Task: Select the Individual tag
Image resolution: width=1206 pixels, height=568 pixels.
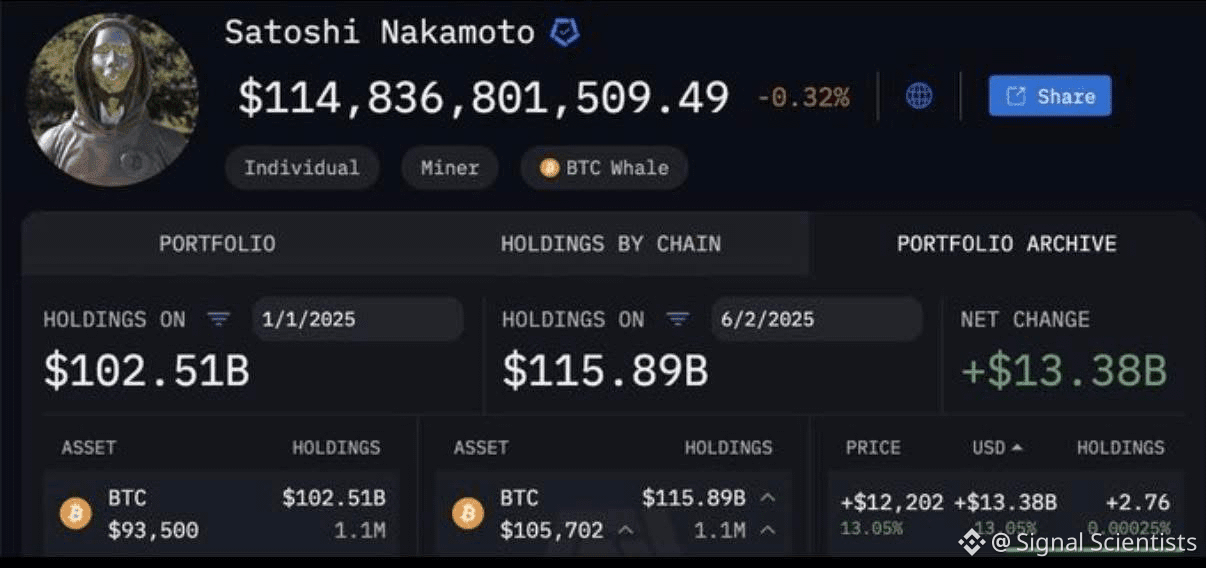Action: pyautogui.click(x=301, y=168)
